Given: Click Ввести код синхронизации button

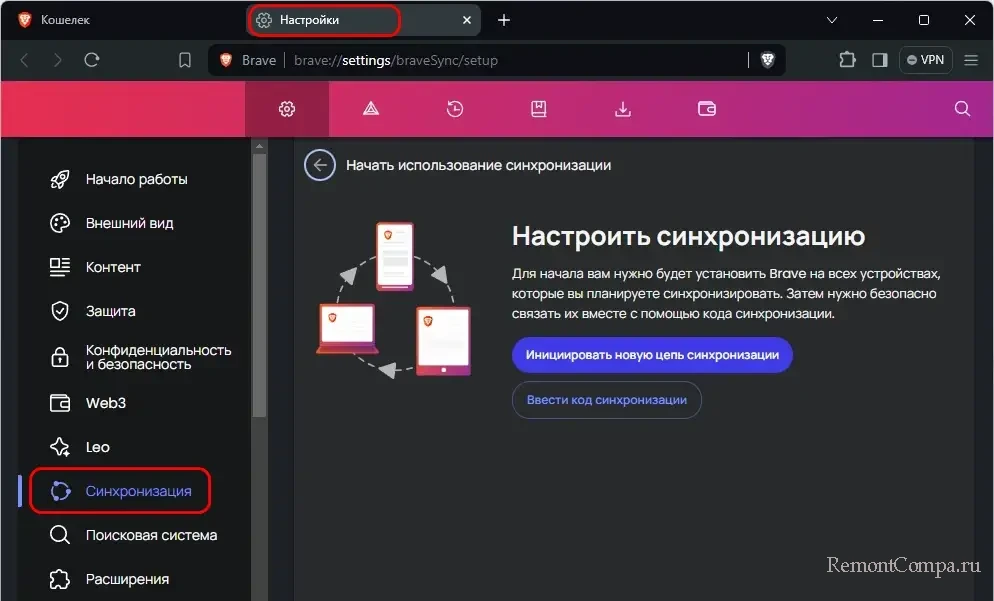Looking at the screenshot, I should (x=607, y=400).
